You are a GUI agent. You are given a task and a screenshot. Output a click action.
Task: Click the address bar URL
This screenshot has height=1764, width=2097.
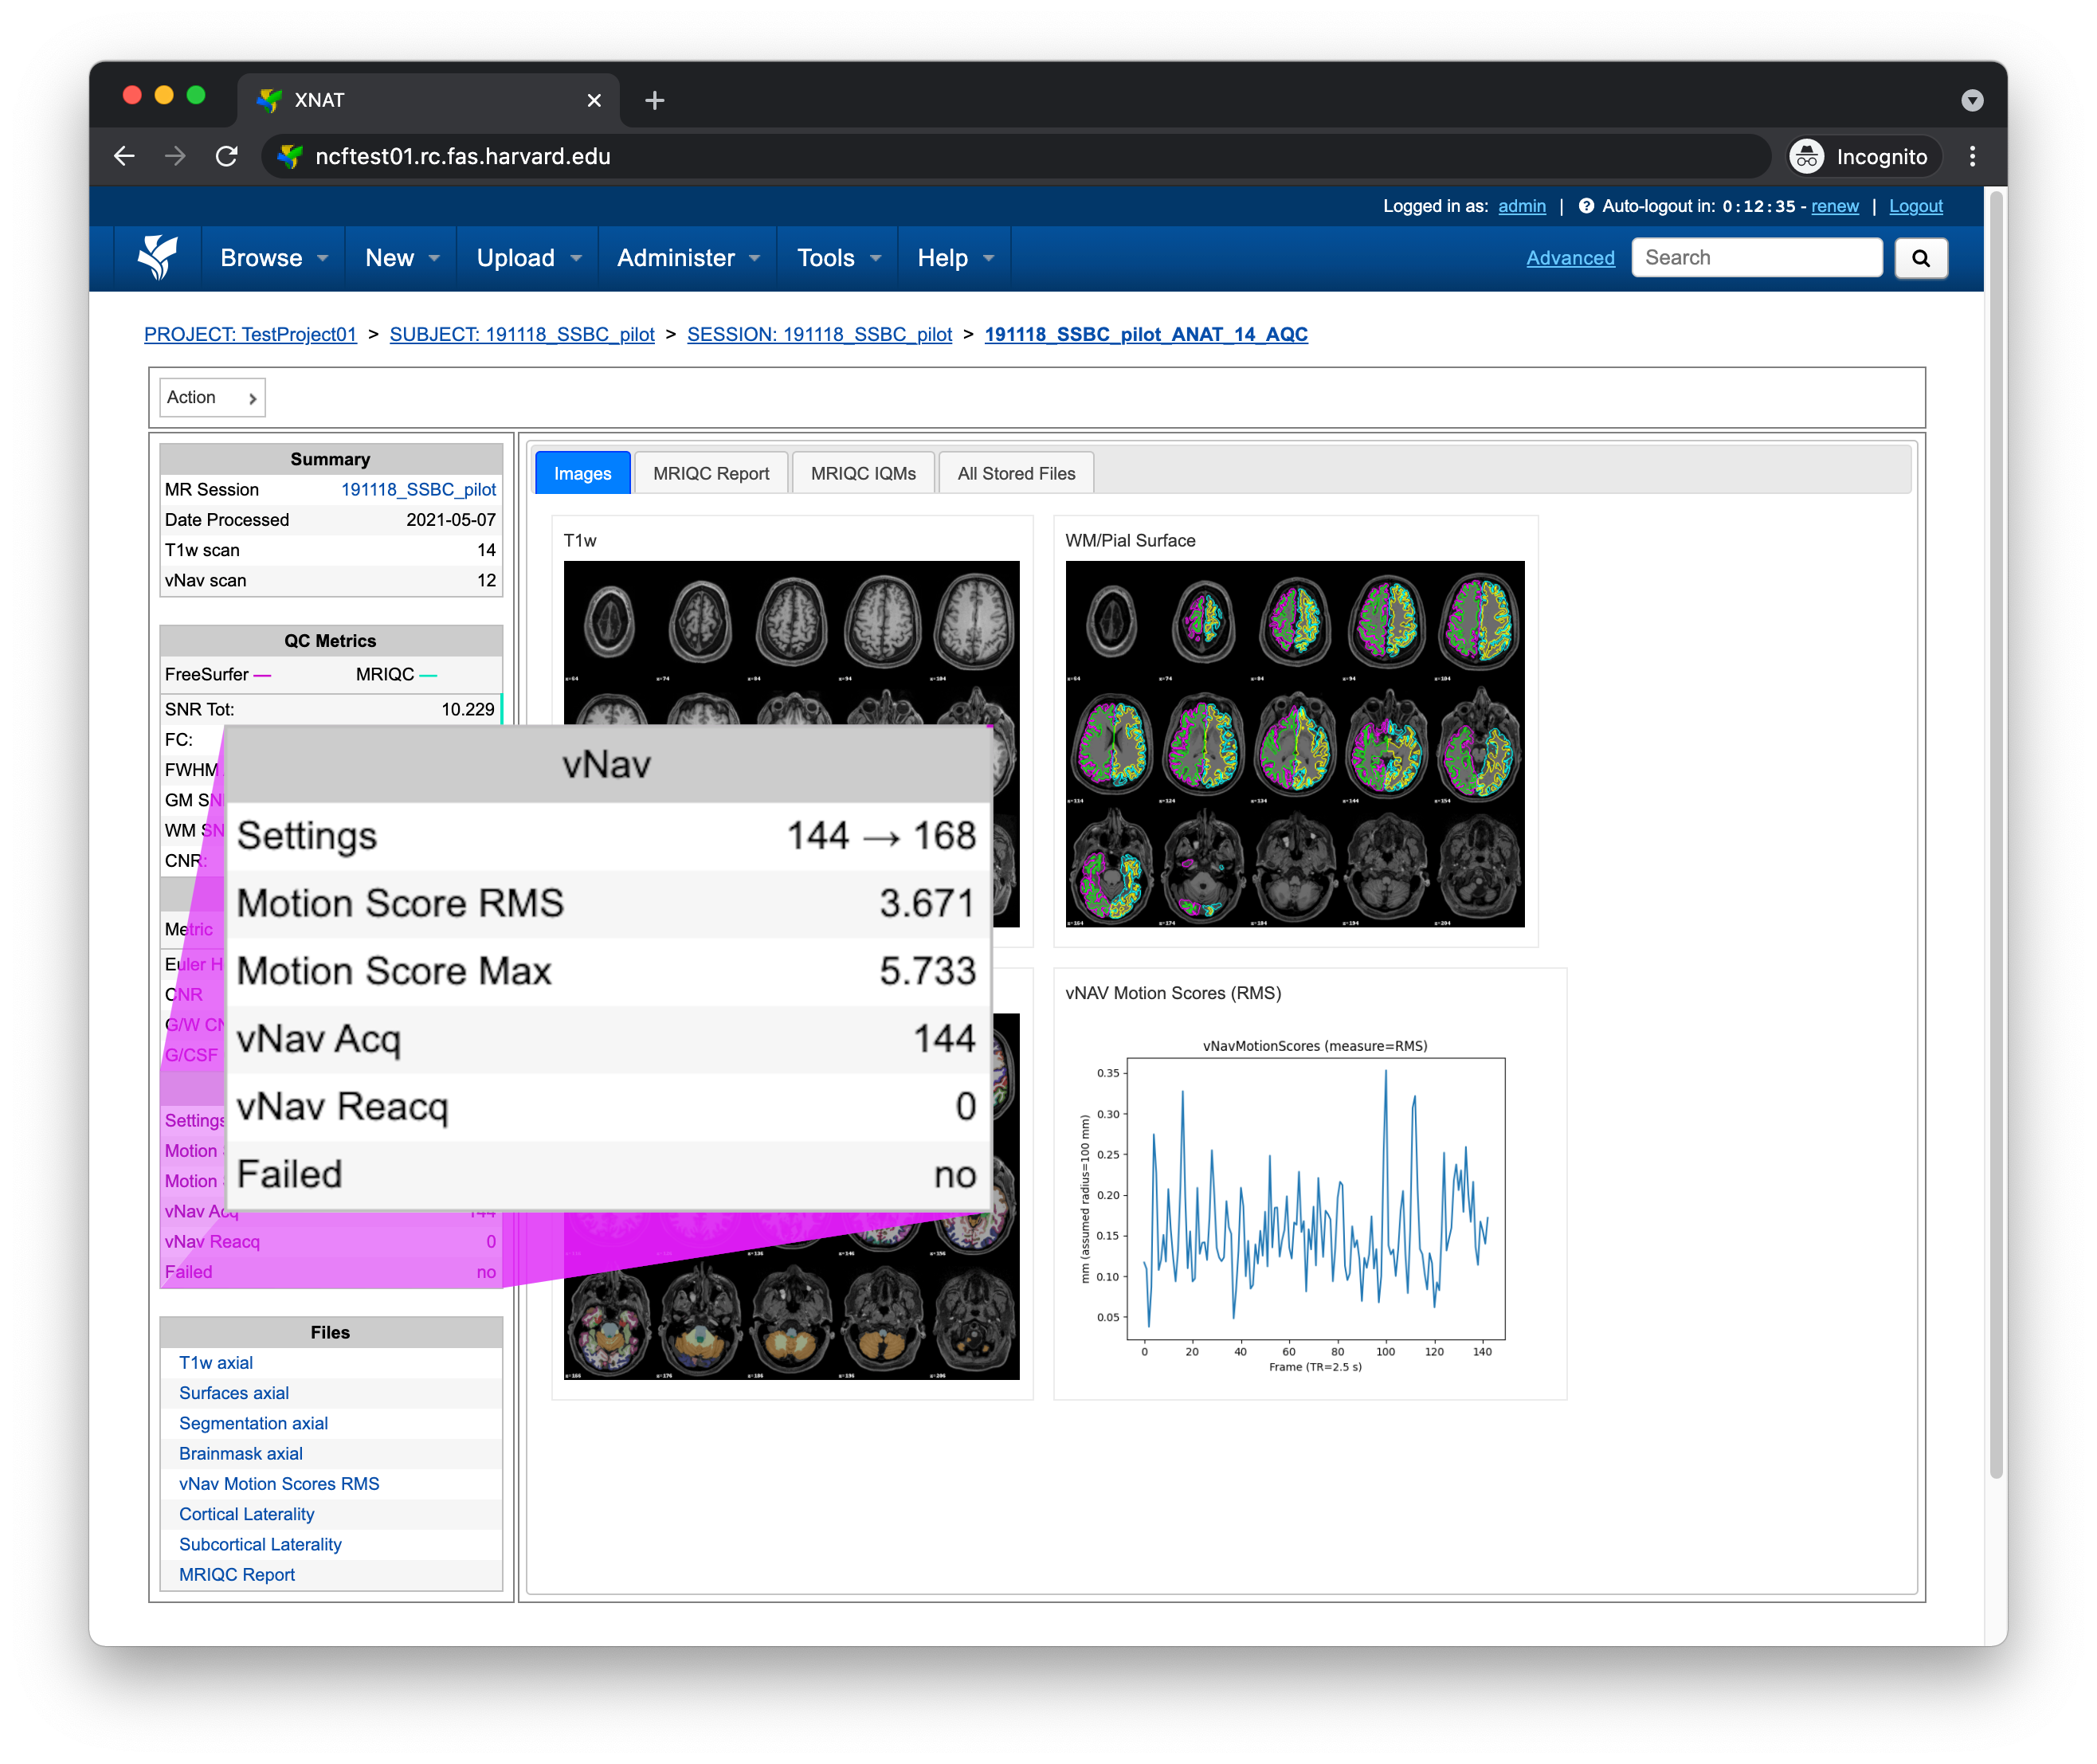click(462, 156)
